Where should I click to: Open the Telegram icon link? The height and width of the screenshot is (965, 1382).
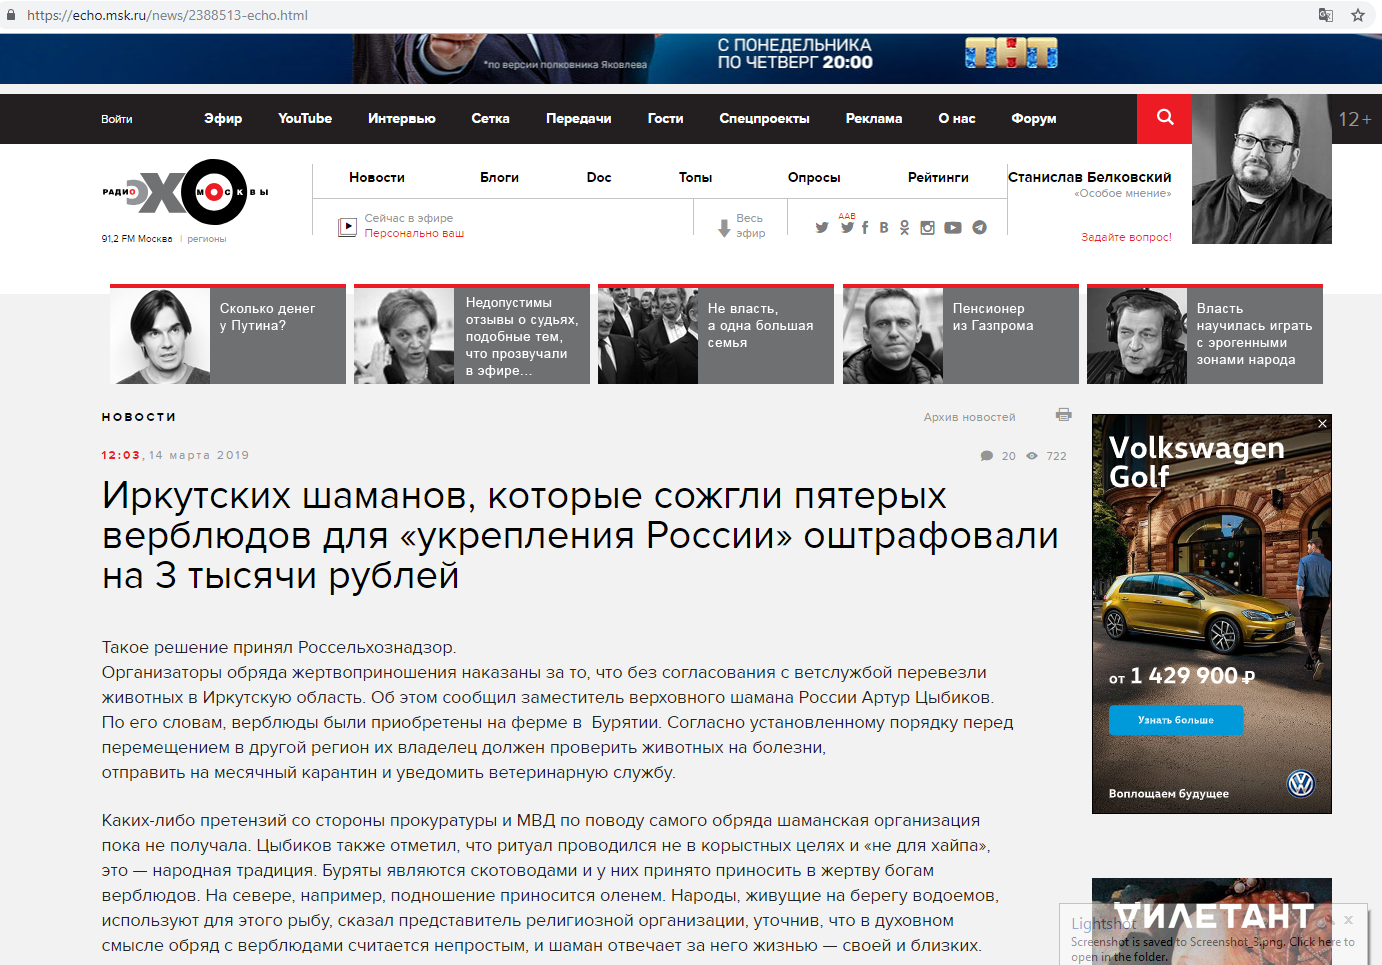[x=979, y=228]
